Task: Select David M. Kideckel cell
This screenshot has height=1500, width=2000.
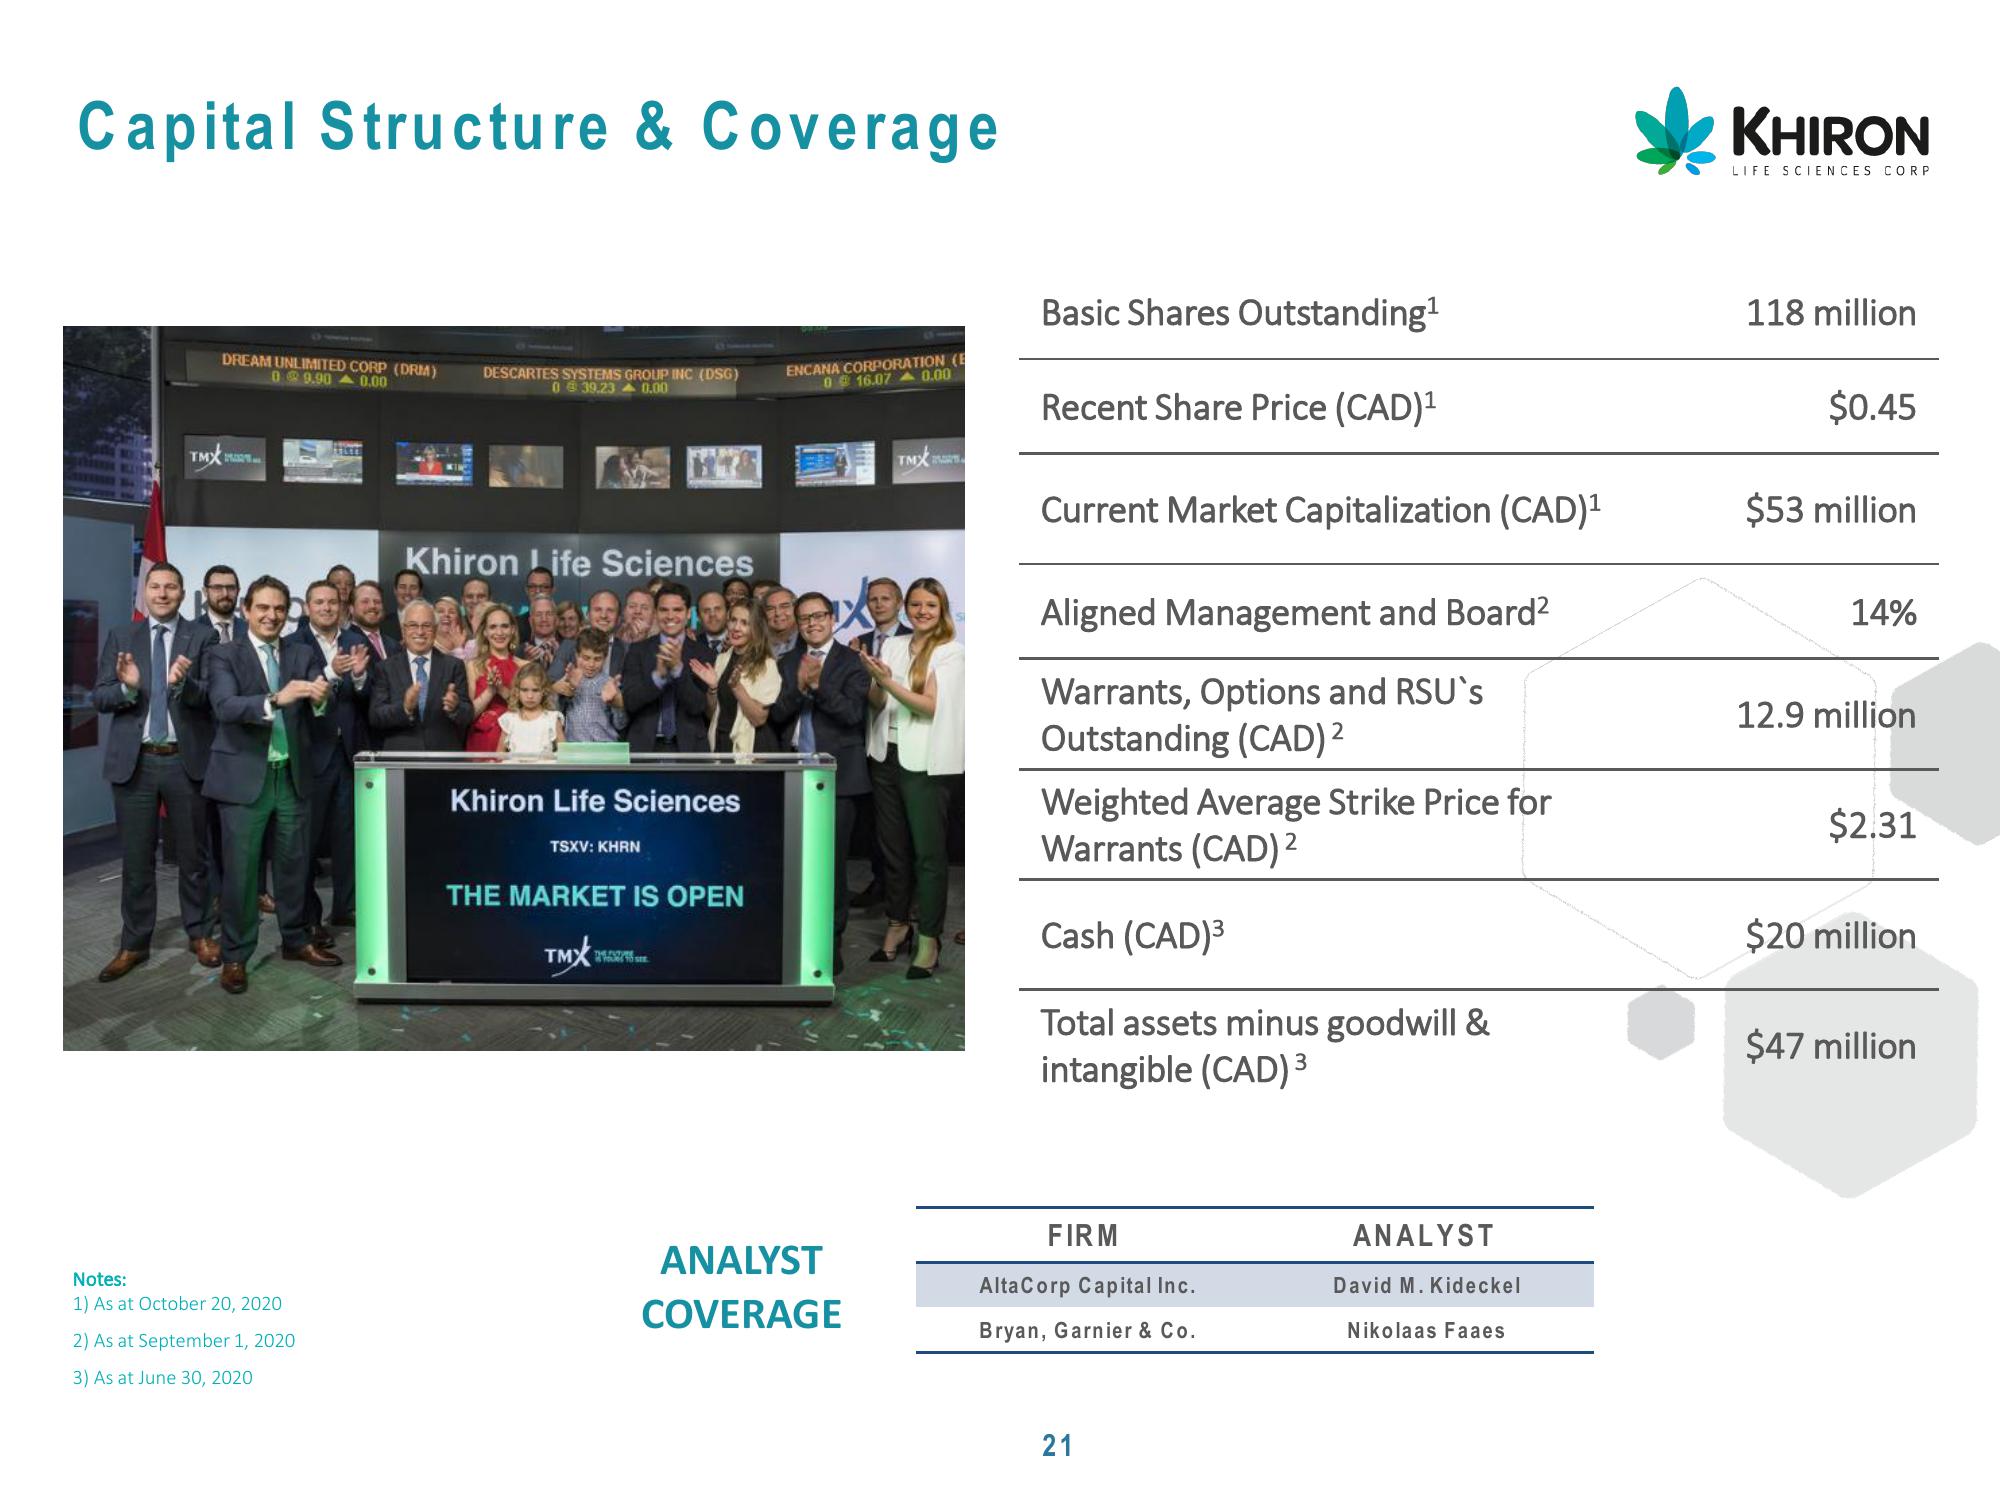Action: (x=1426, y=1286)
